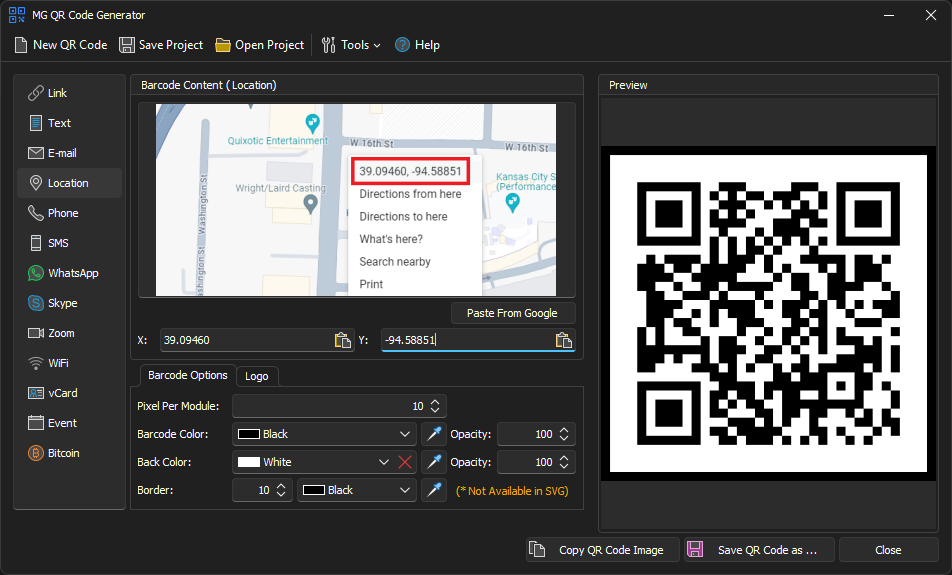Adjust Back Color Opacity stepper arrows
Image resolution: width=952 pixels, height=575 pixels.
[x=564, y=462]
